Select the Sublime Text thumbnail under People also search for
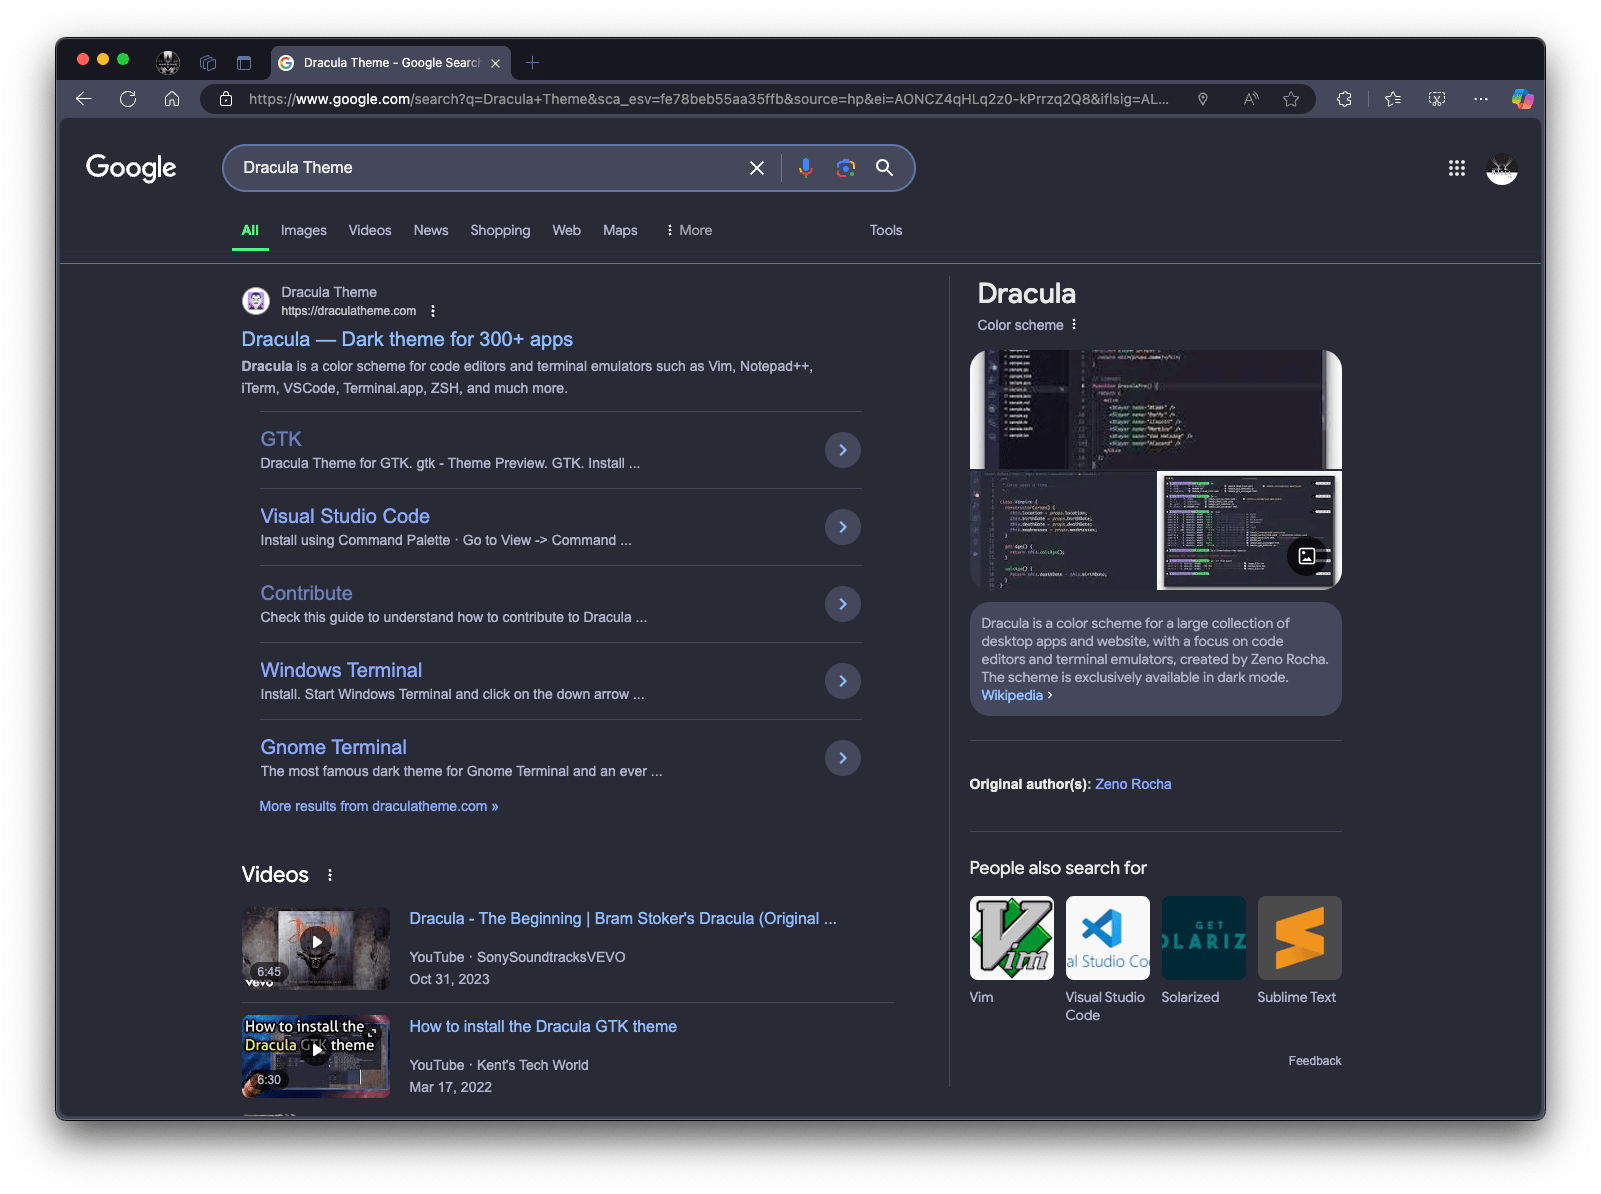Viewport: 1601px width, 1194px height. (1298, 938)
